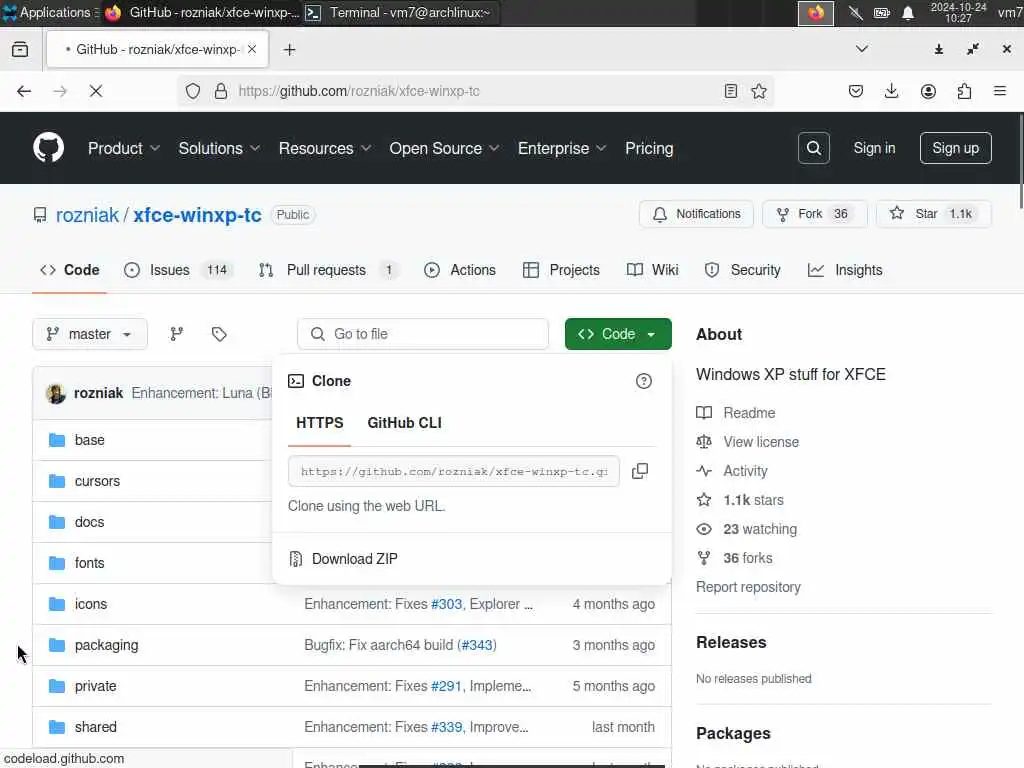Click the Sign up button
Viewport: 1024px width, 768px height.
coord(955,148)
